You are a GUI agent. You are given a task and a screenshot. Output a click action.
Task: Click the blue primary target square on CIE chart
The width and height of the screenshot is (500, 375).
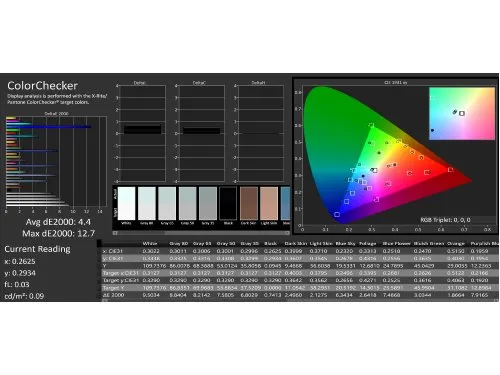pyautogui.click(x=337, y=214)
